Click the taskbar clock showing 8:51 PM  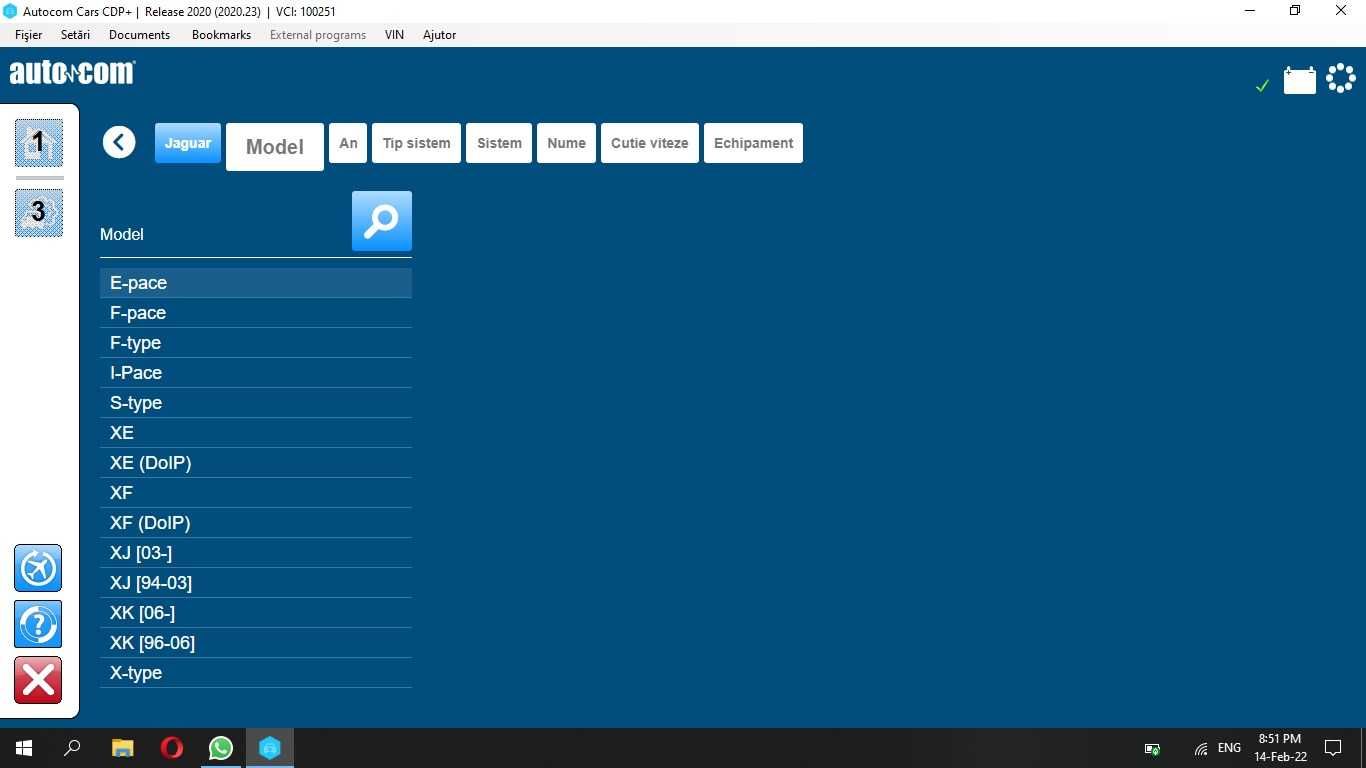tap(1280, 748)
